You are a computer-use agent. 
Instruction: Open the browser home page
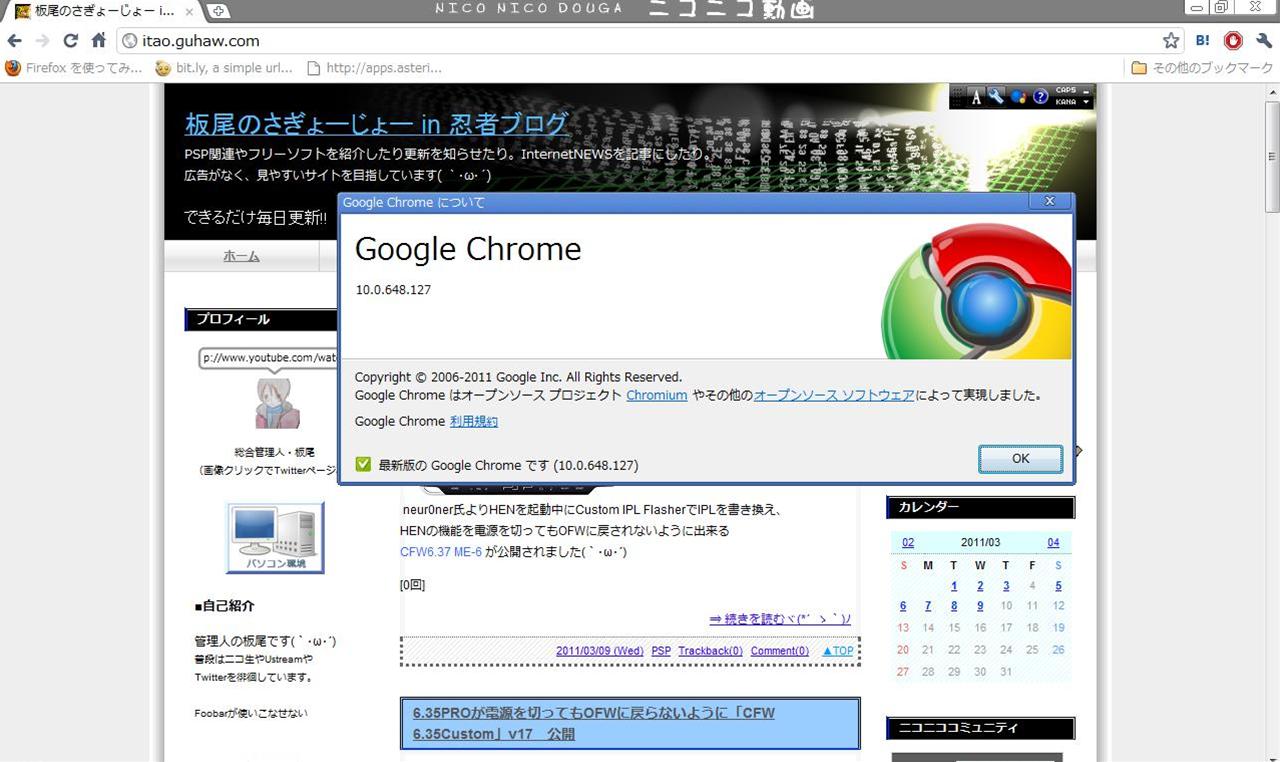point(98,41)
